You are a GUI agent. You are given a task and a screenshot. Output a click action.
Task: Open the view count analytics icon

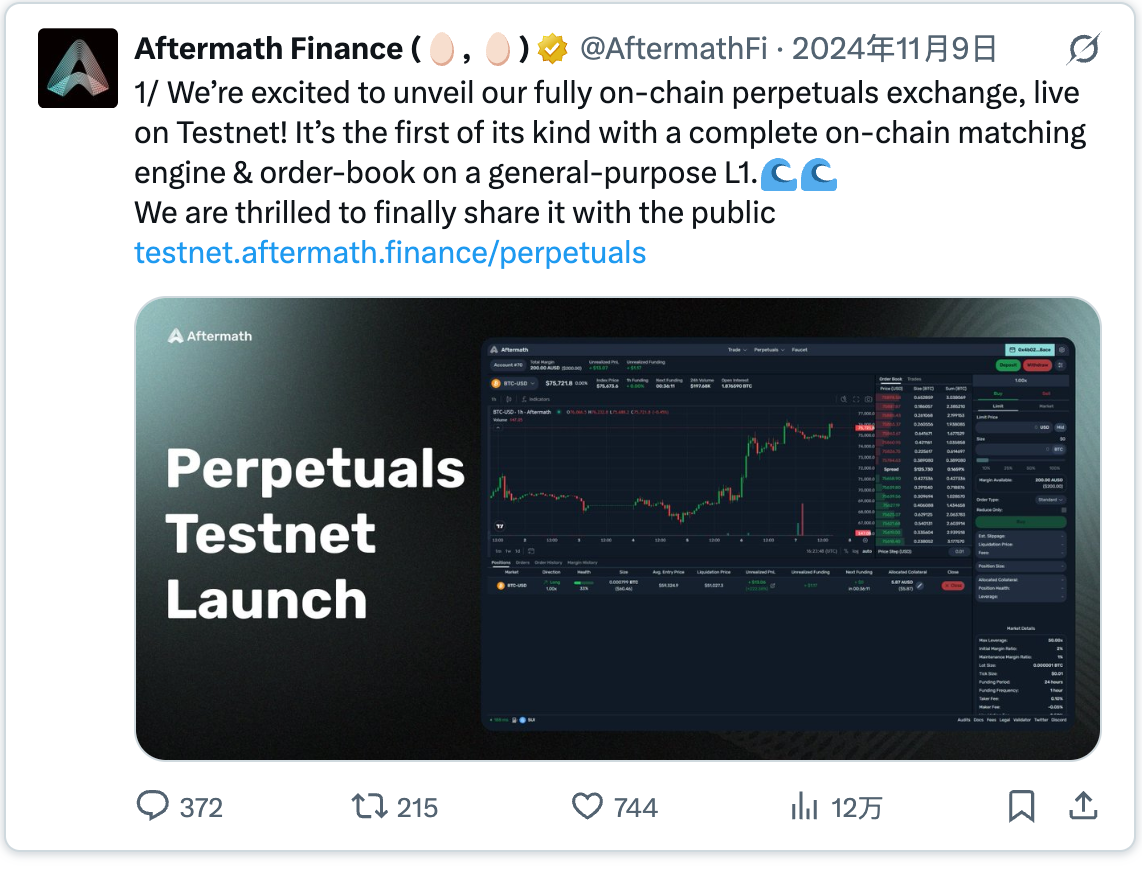pyautogui.click(x=805, y=806)
